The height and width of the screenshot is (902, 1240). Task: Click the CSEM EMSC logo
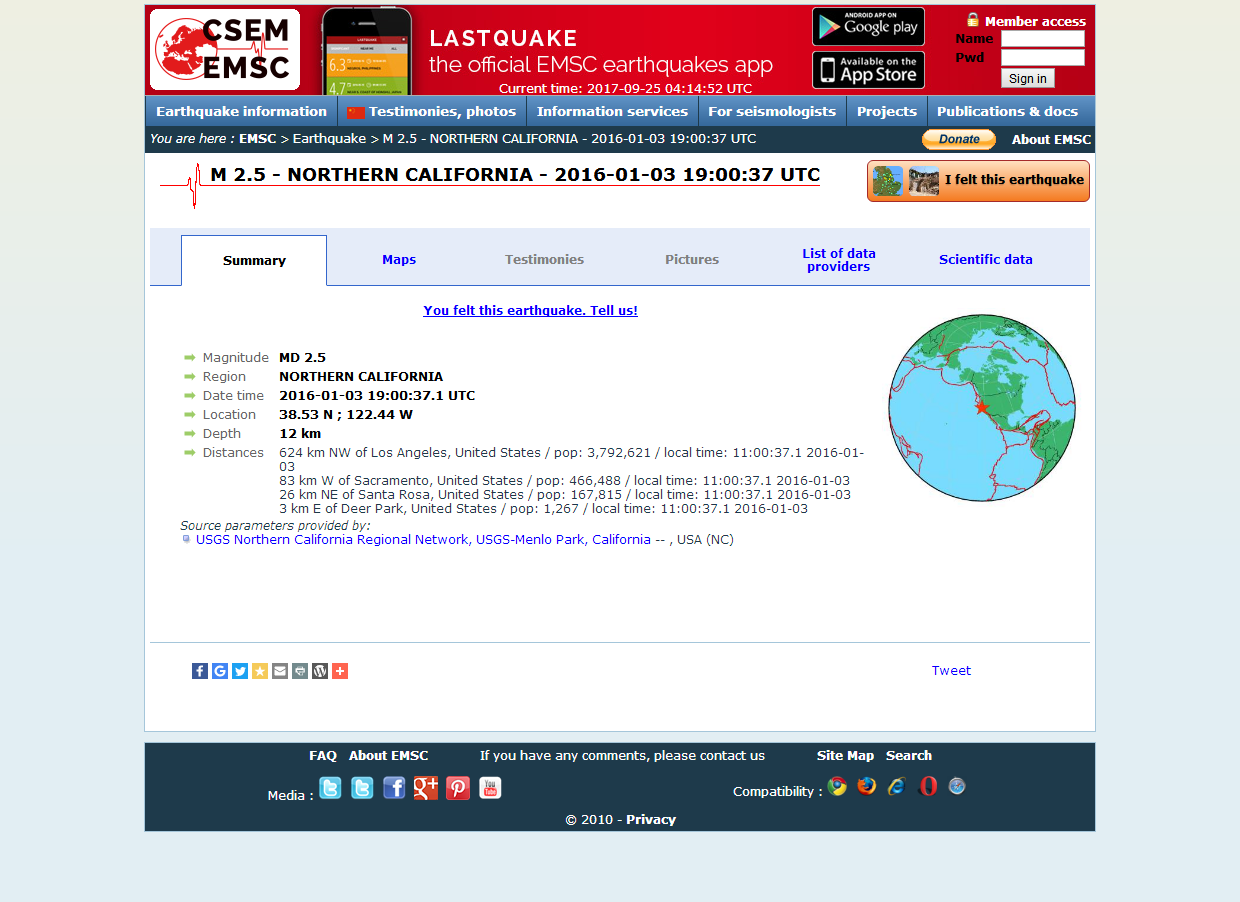(225, 50)
